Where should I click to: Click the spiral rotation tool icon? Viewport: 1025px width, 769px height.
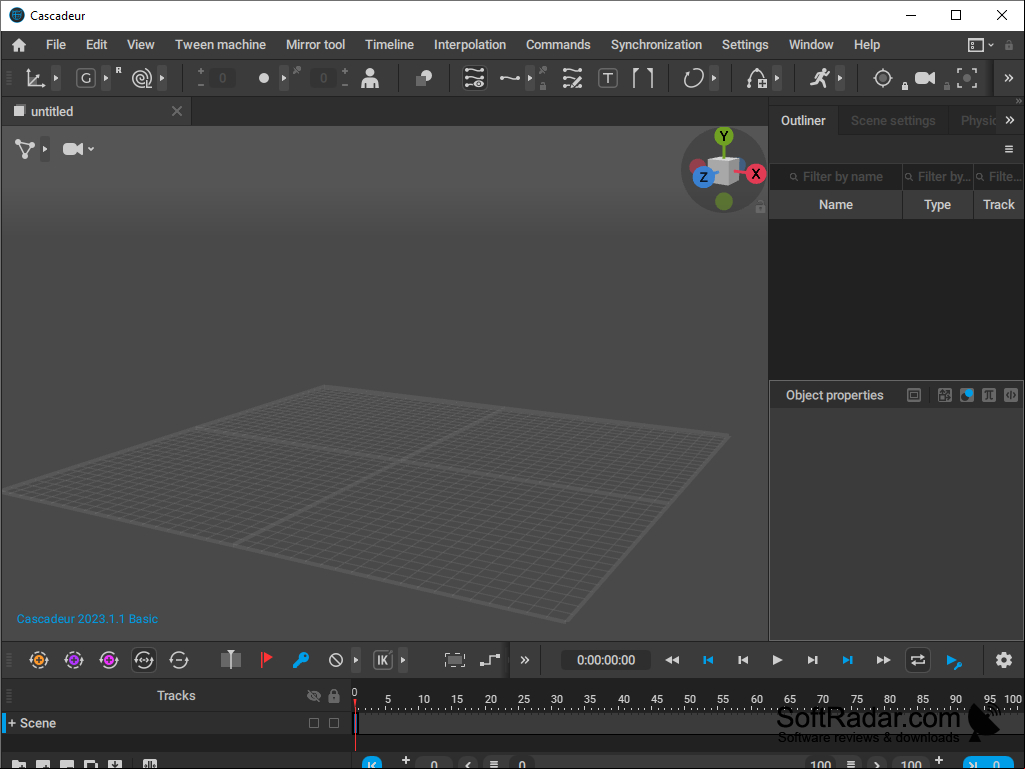141,78
